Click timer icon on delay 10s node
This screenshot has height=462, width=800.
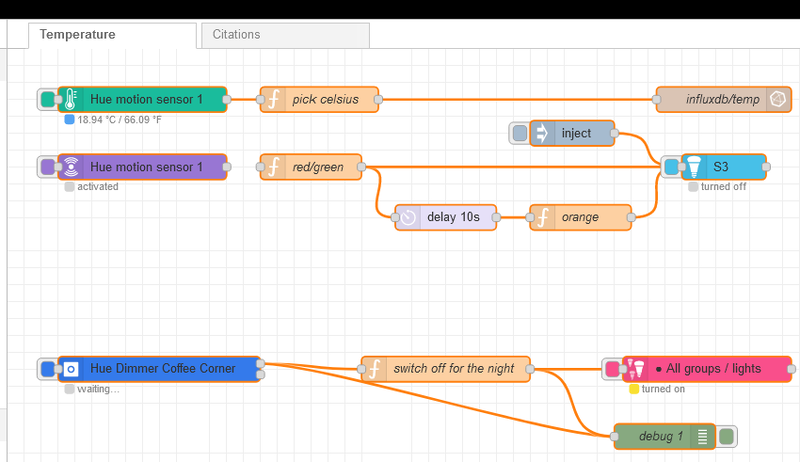tap(408, 217)
